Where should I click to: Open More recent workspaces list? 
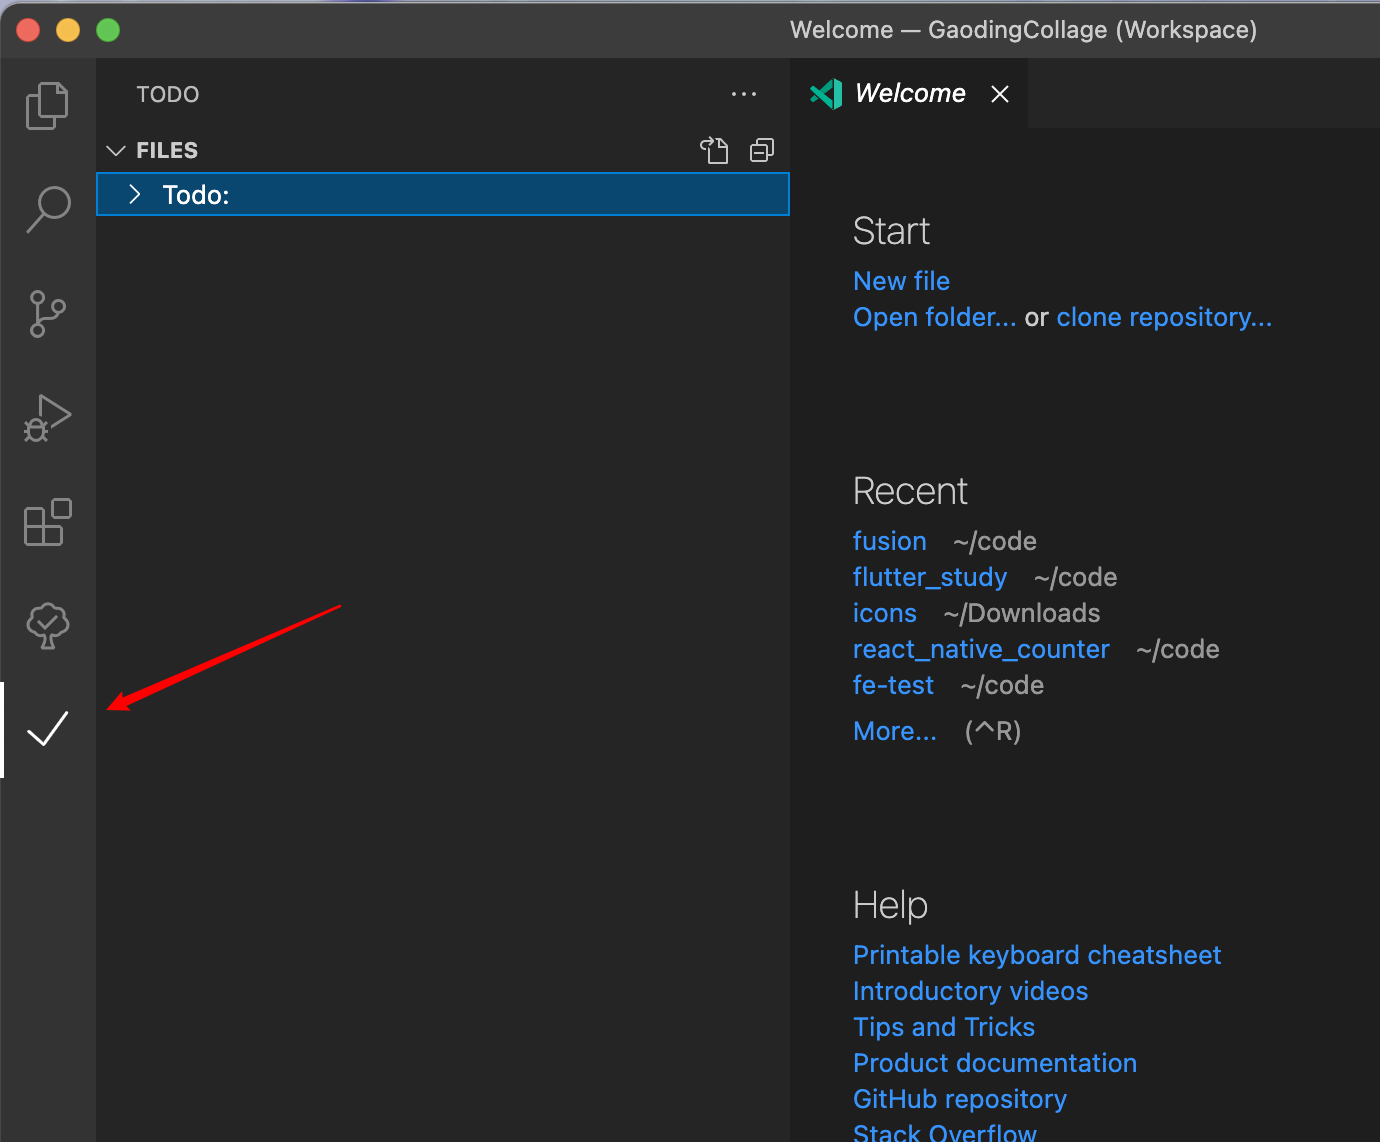[894, 731]
